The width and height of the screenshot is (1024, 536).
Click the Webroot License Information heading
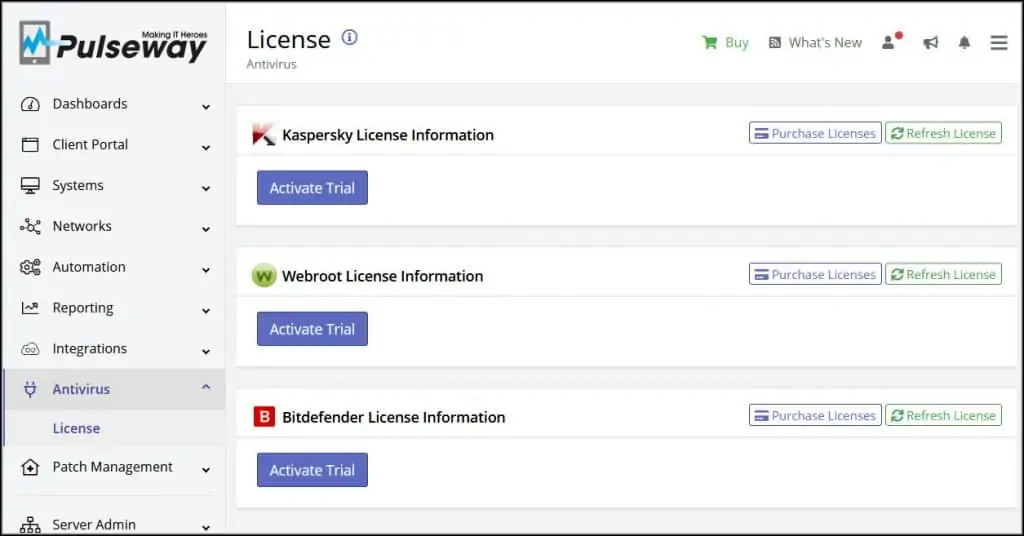pos(383,276)
